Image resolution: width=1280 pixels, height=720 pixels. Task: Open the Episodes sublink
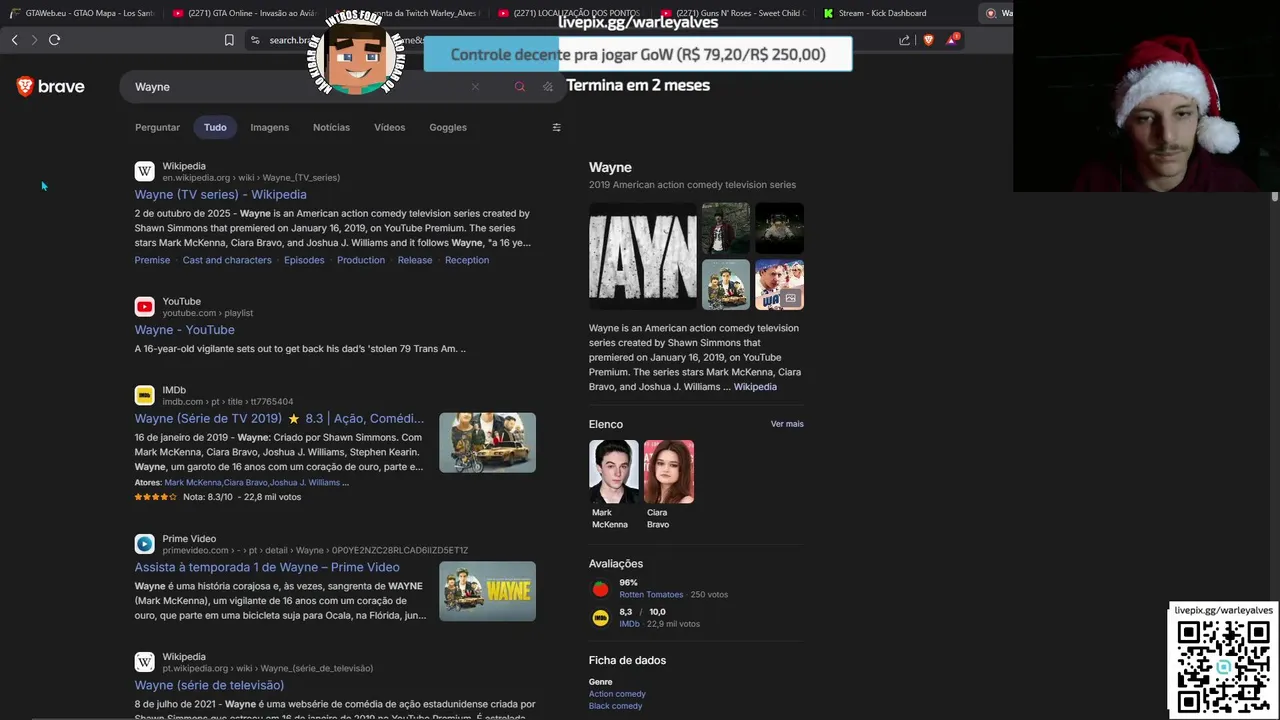click(304, 260)
